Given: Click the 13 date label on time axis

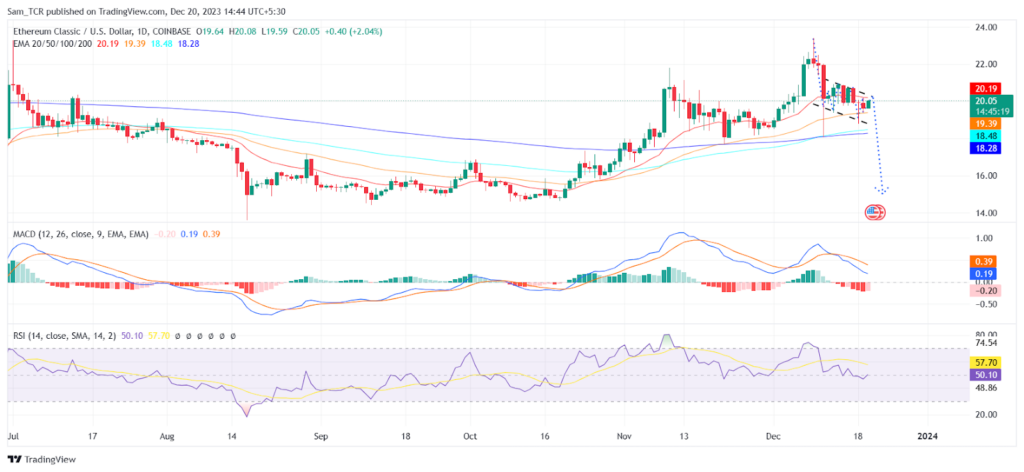Looking at the screenshot, I should tap(684, 434).
